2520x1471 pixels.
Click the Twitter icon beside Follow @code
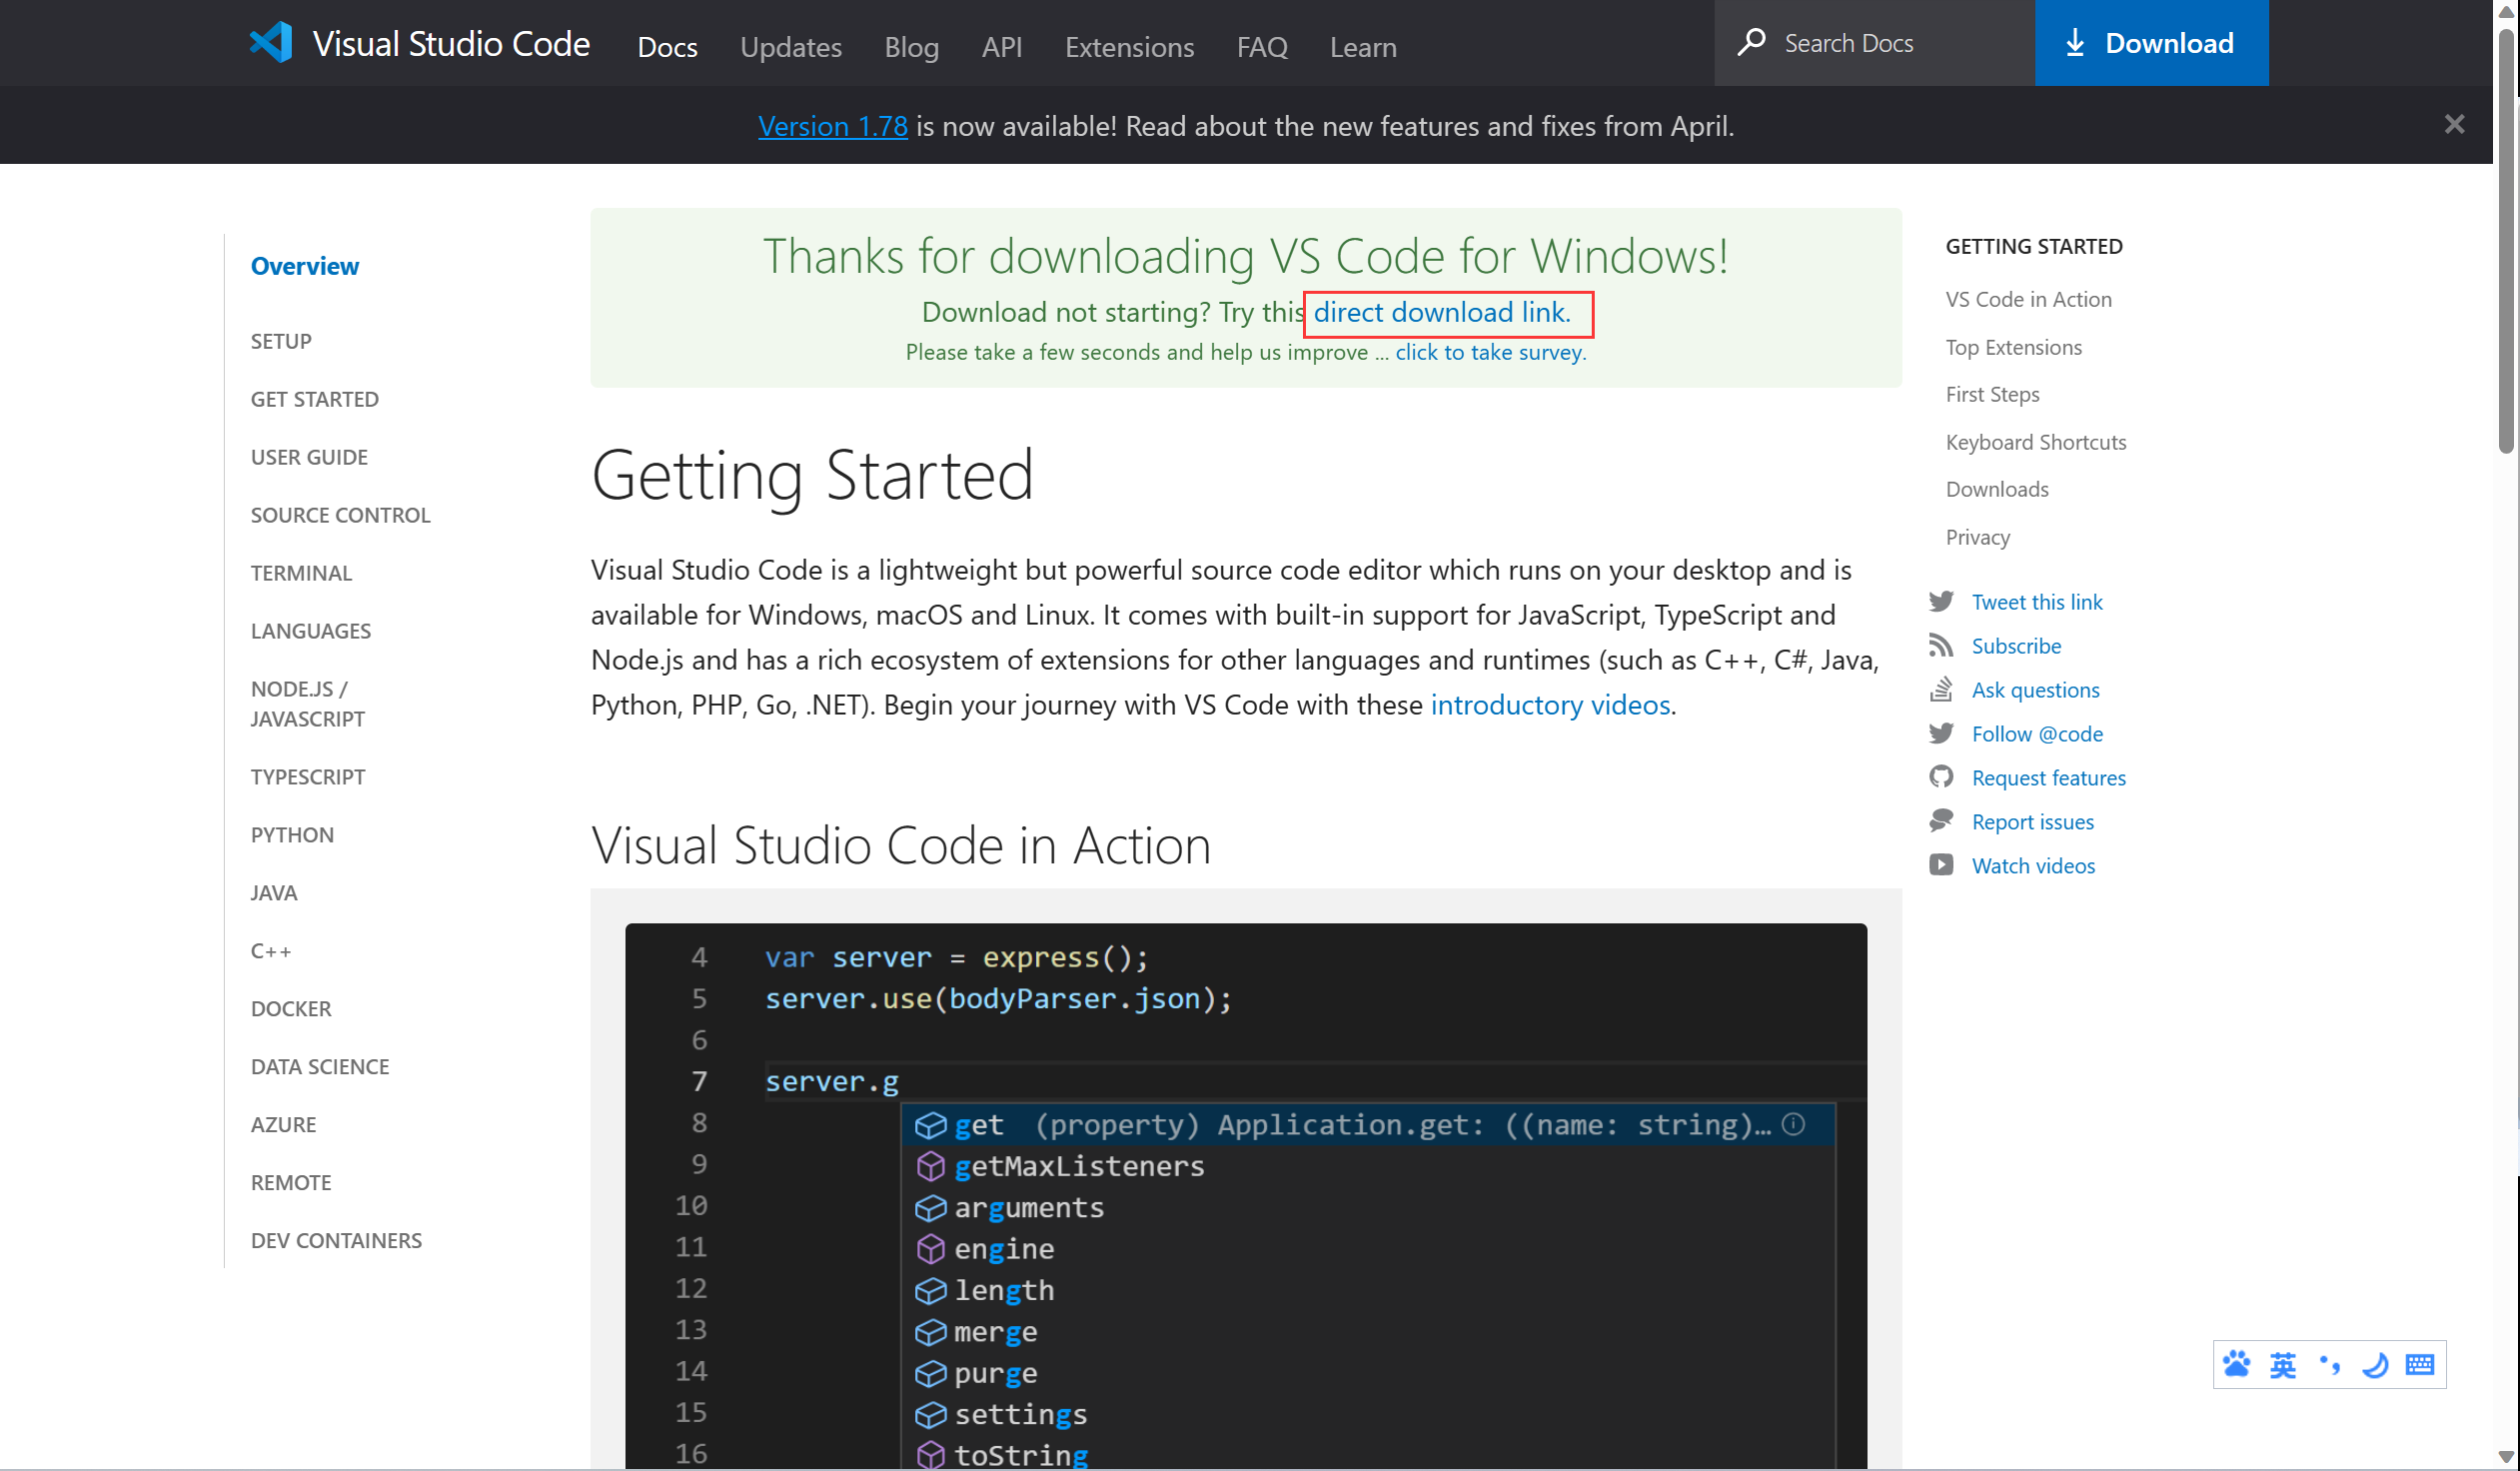click(x=1941, y=733)
